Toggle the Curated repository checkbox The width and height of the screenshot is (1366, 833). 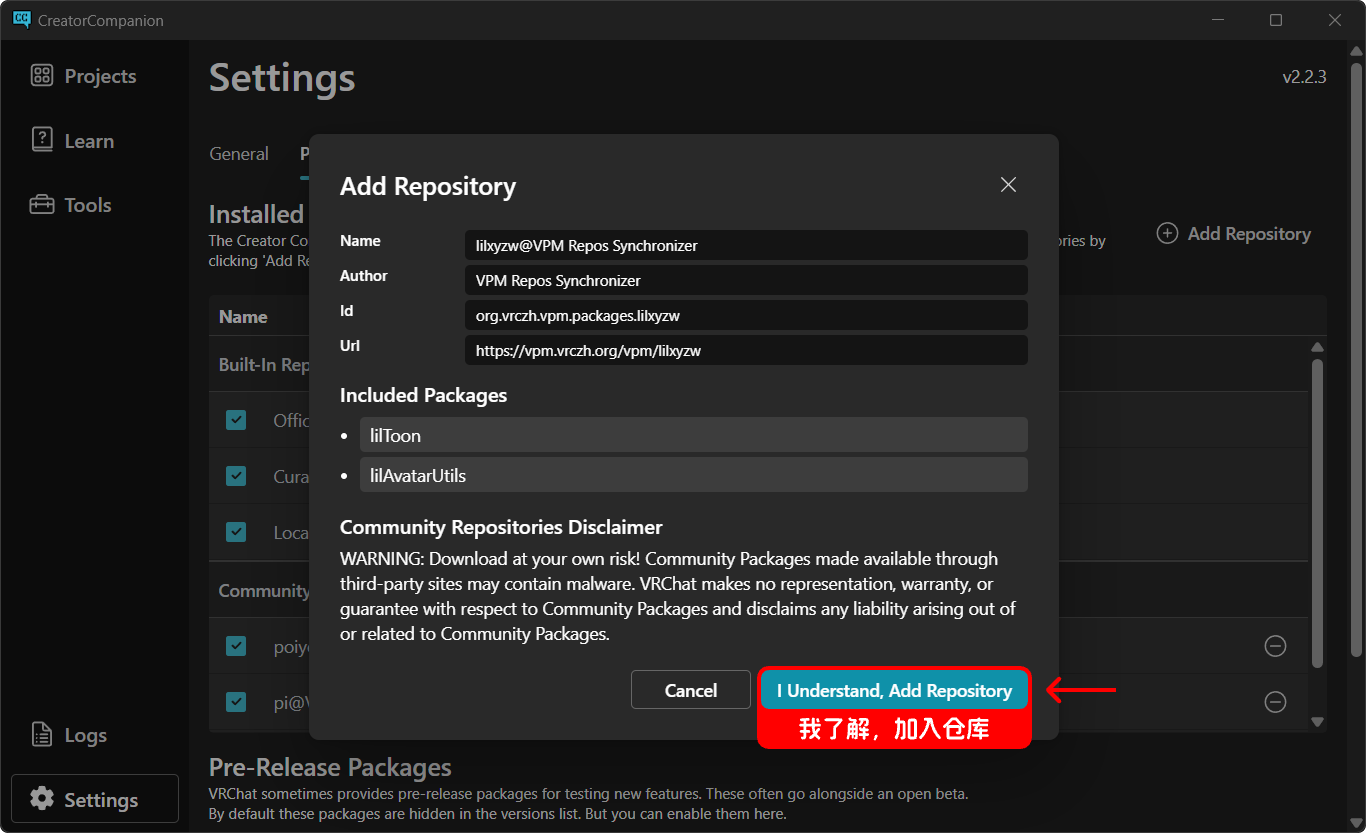coord(236,476)
